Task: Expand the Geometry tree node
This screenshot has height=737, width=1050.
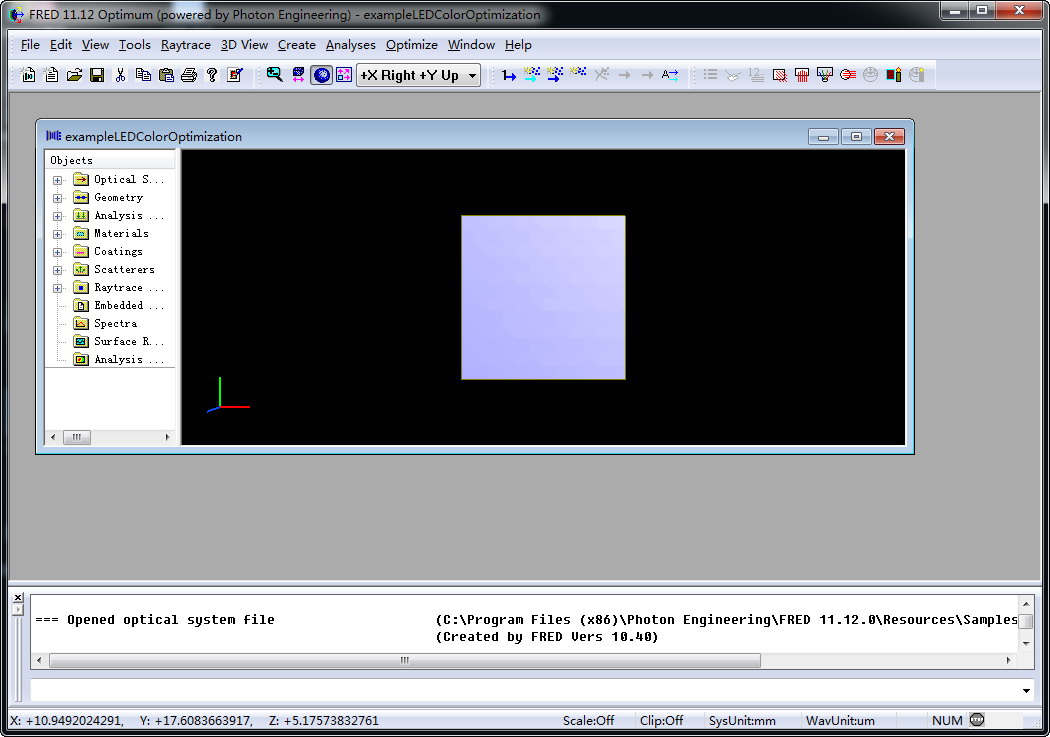Action: [58, 198]
